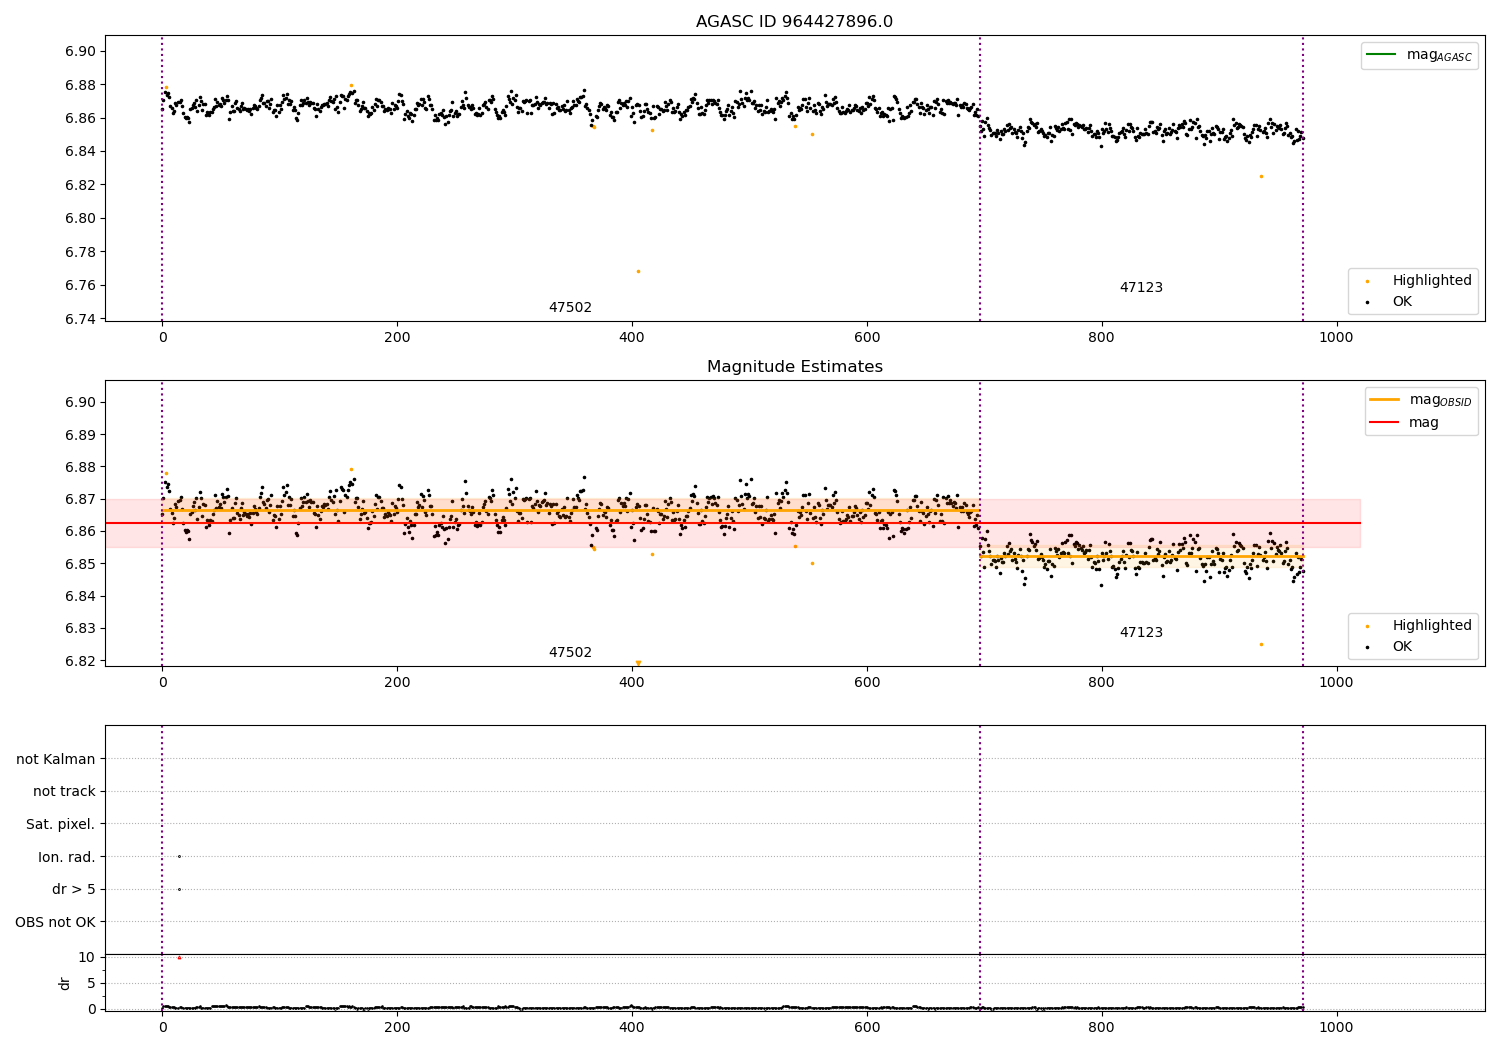
Task: Click the y-tick '6.87' in Magnitude Estimates plot
Action: 78,499
